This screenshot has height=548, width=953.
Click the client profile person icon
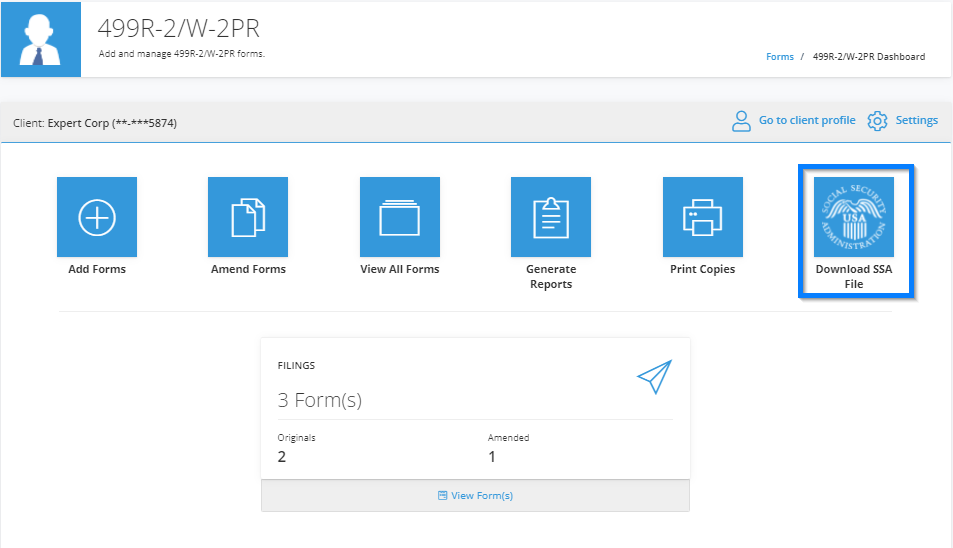click(741, 121)
